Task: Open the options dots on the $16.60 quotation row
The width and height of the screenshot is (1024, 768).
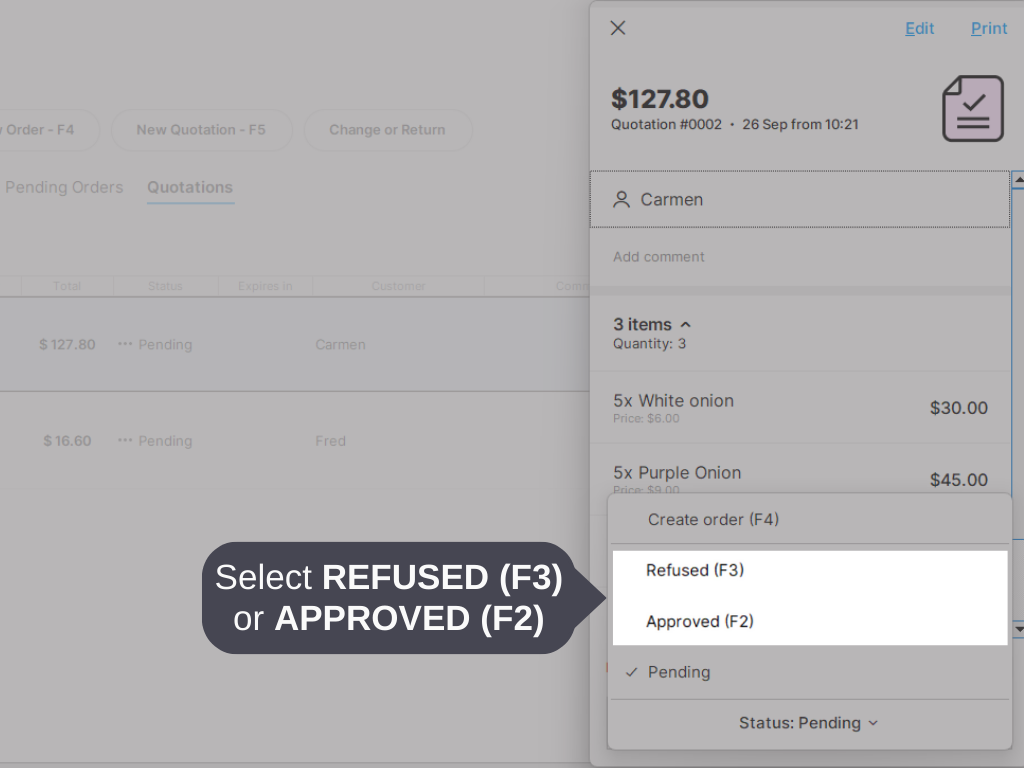Action: 125,441
